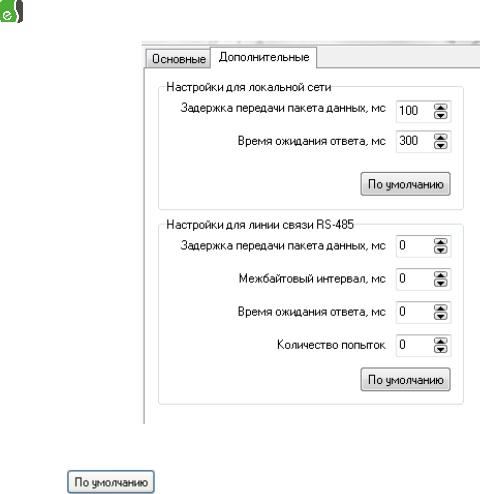The image size is (480, 494).
Task: Decrease local network packet delay value 100
Action: tap(441, 115)
